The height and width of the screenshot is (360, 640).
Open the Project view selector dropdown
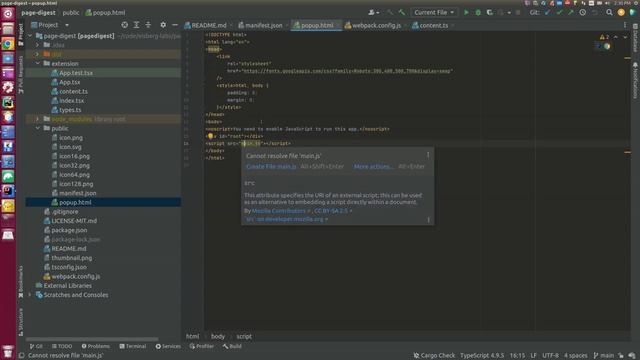click(50, 25)
